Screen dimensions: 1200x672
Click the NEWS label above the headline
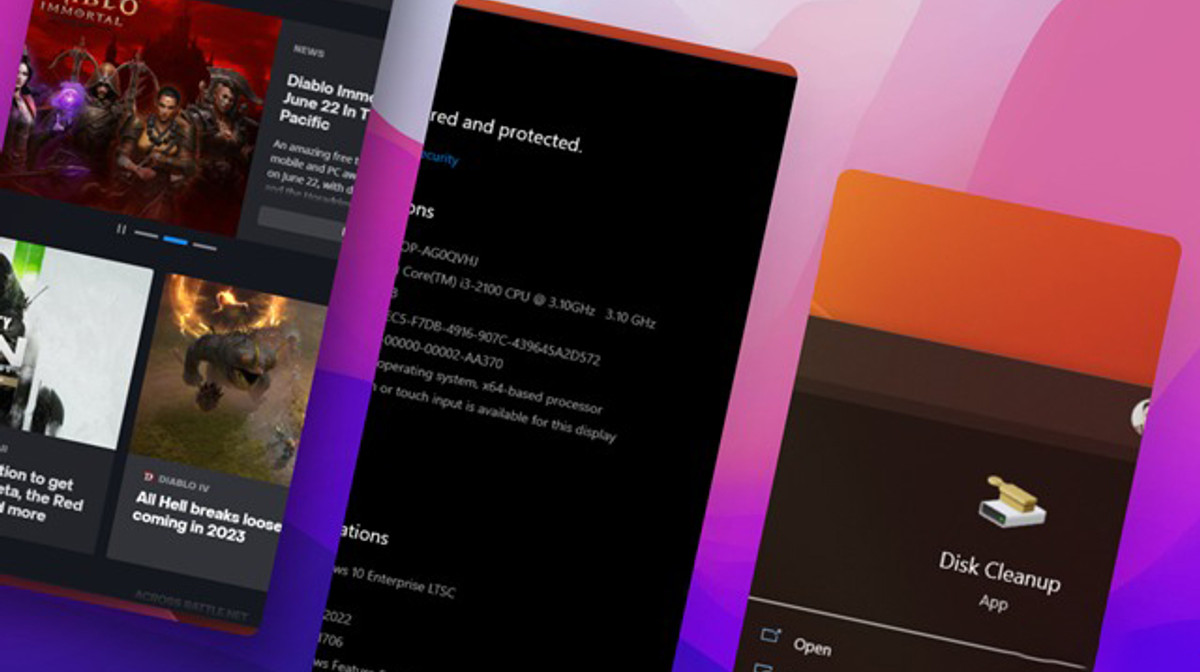tap(311, 50)
